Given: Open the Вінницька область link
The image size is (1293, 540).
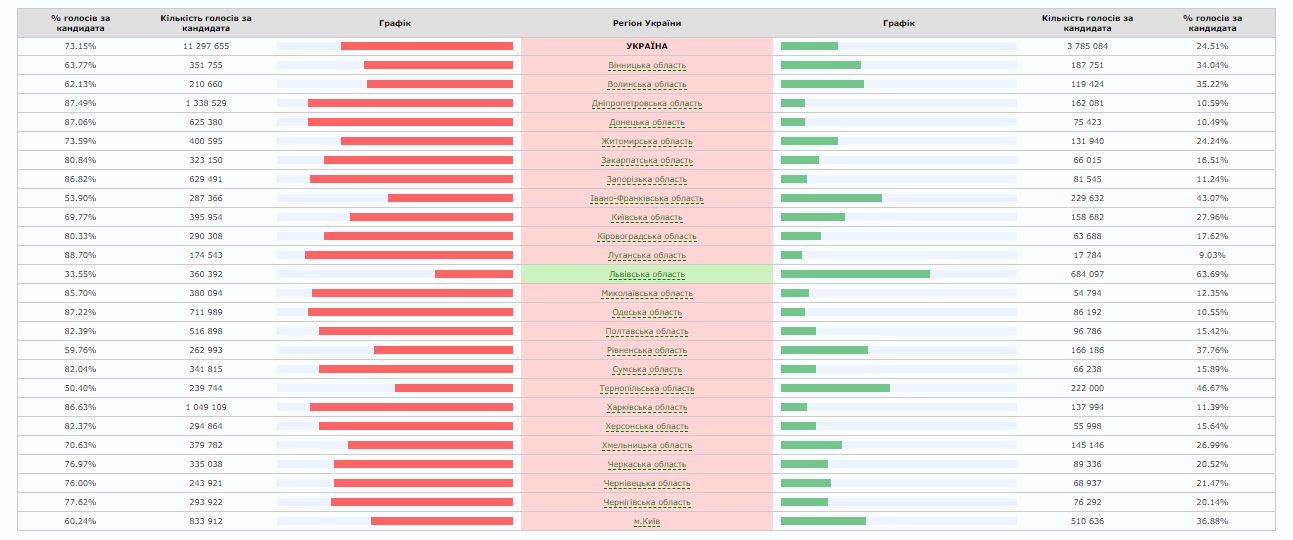Looking at the screenshot, I should tap(647, 66).
